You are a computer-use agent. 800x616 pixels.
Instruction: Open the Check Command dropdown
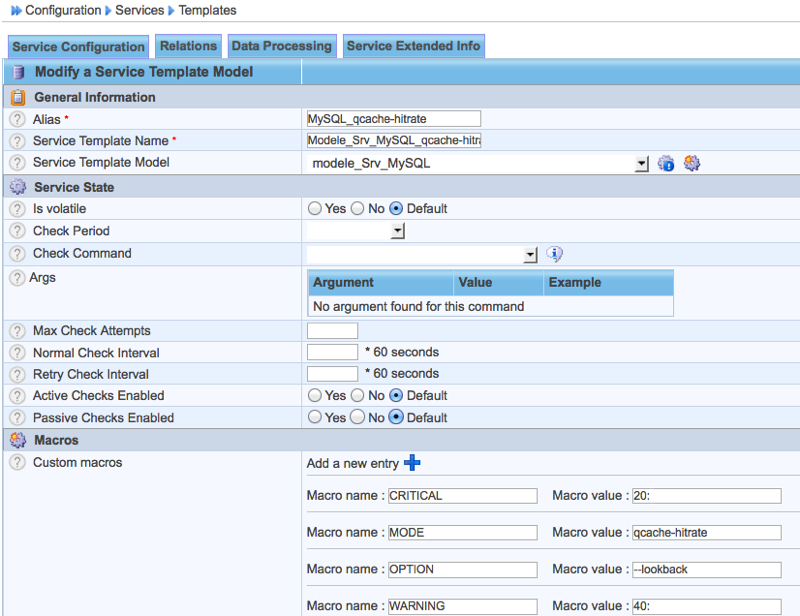click(x=531, y=255)
